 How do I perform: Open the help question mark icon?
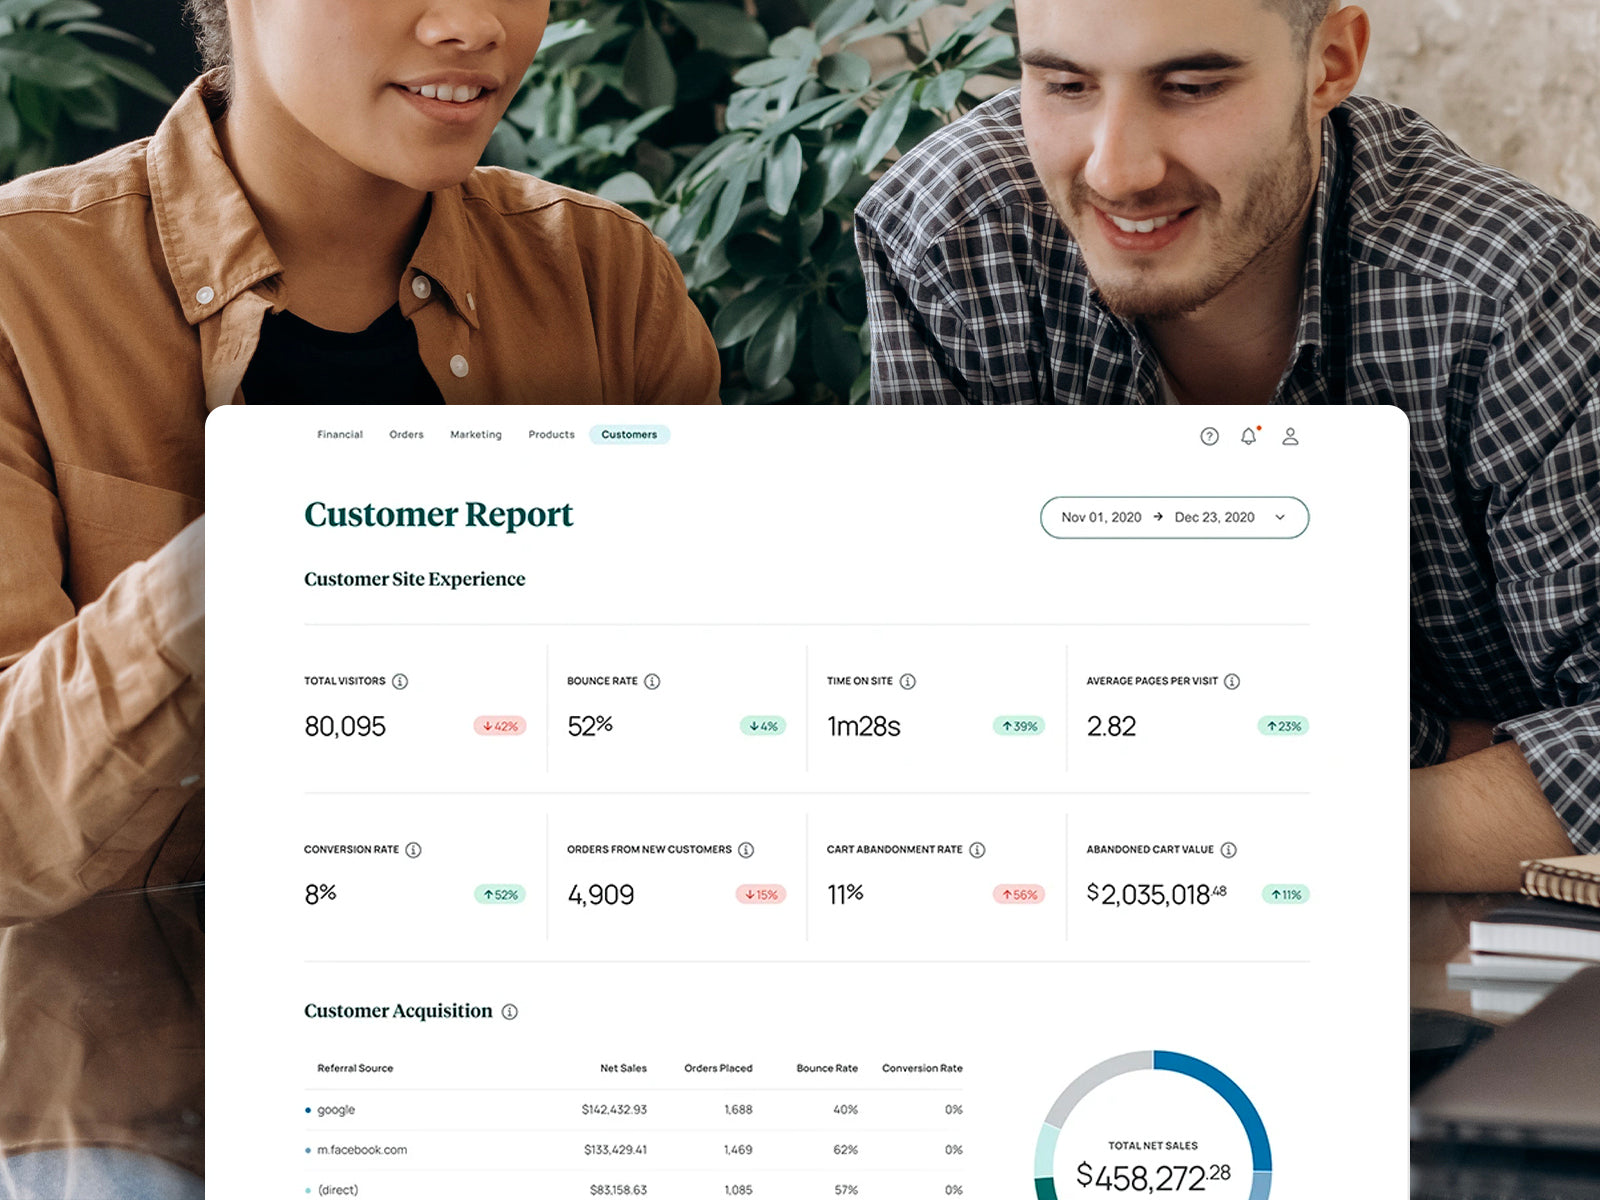tap(1209, 436)
